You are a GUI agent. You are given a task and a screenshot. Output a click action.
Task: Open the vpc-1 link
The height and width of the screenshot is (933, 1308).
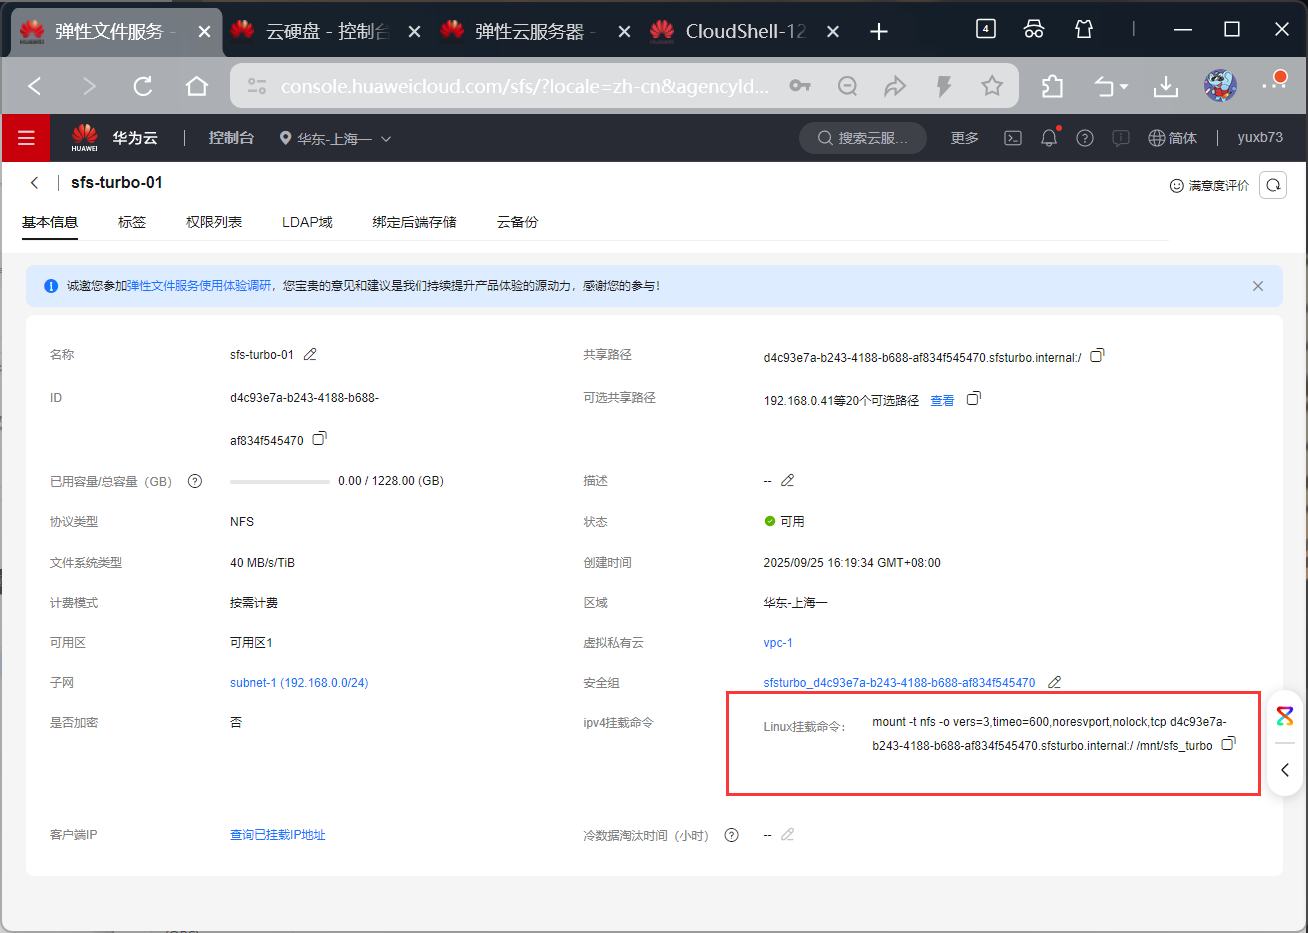tap(778, 643)
